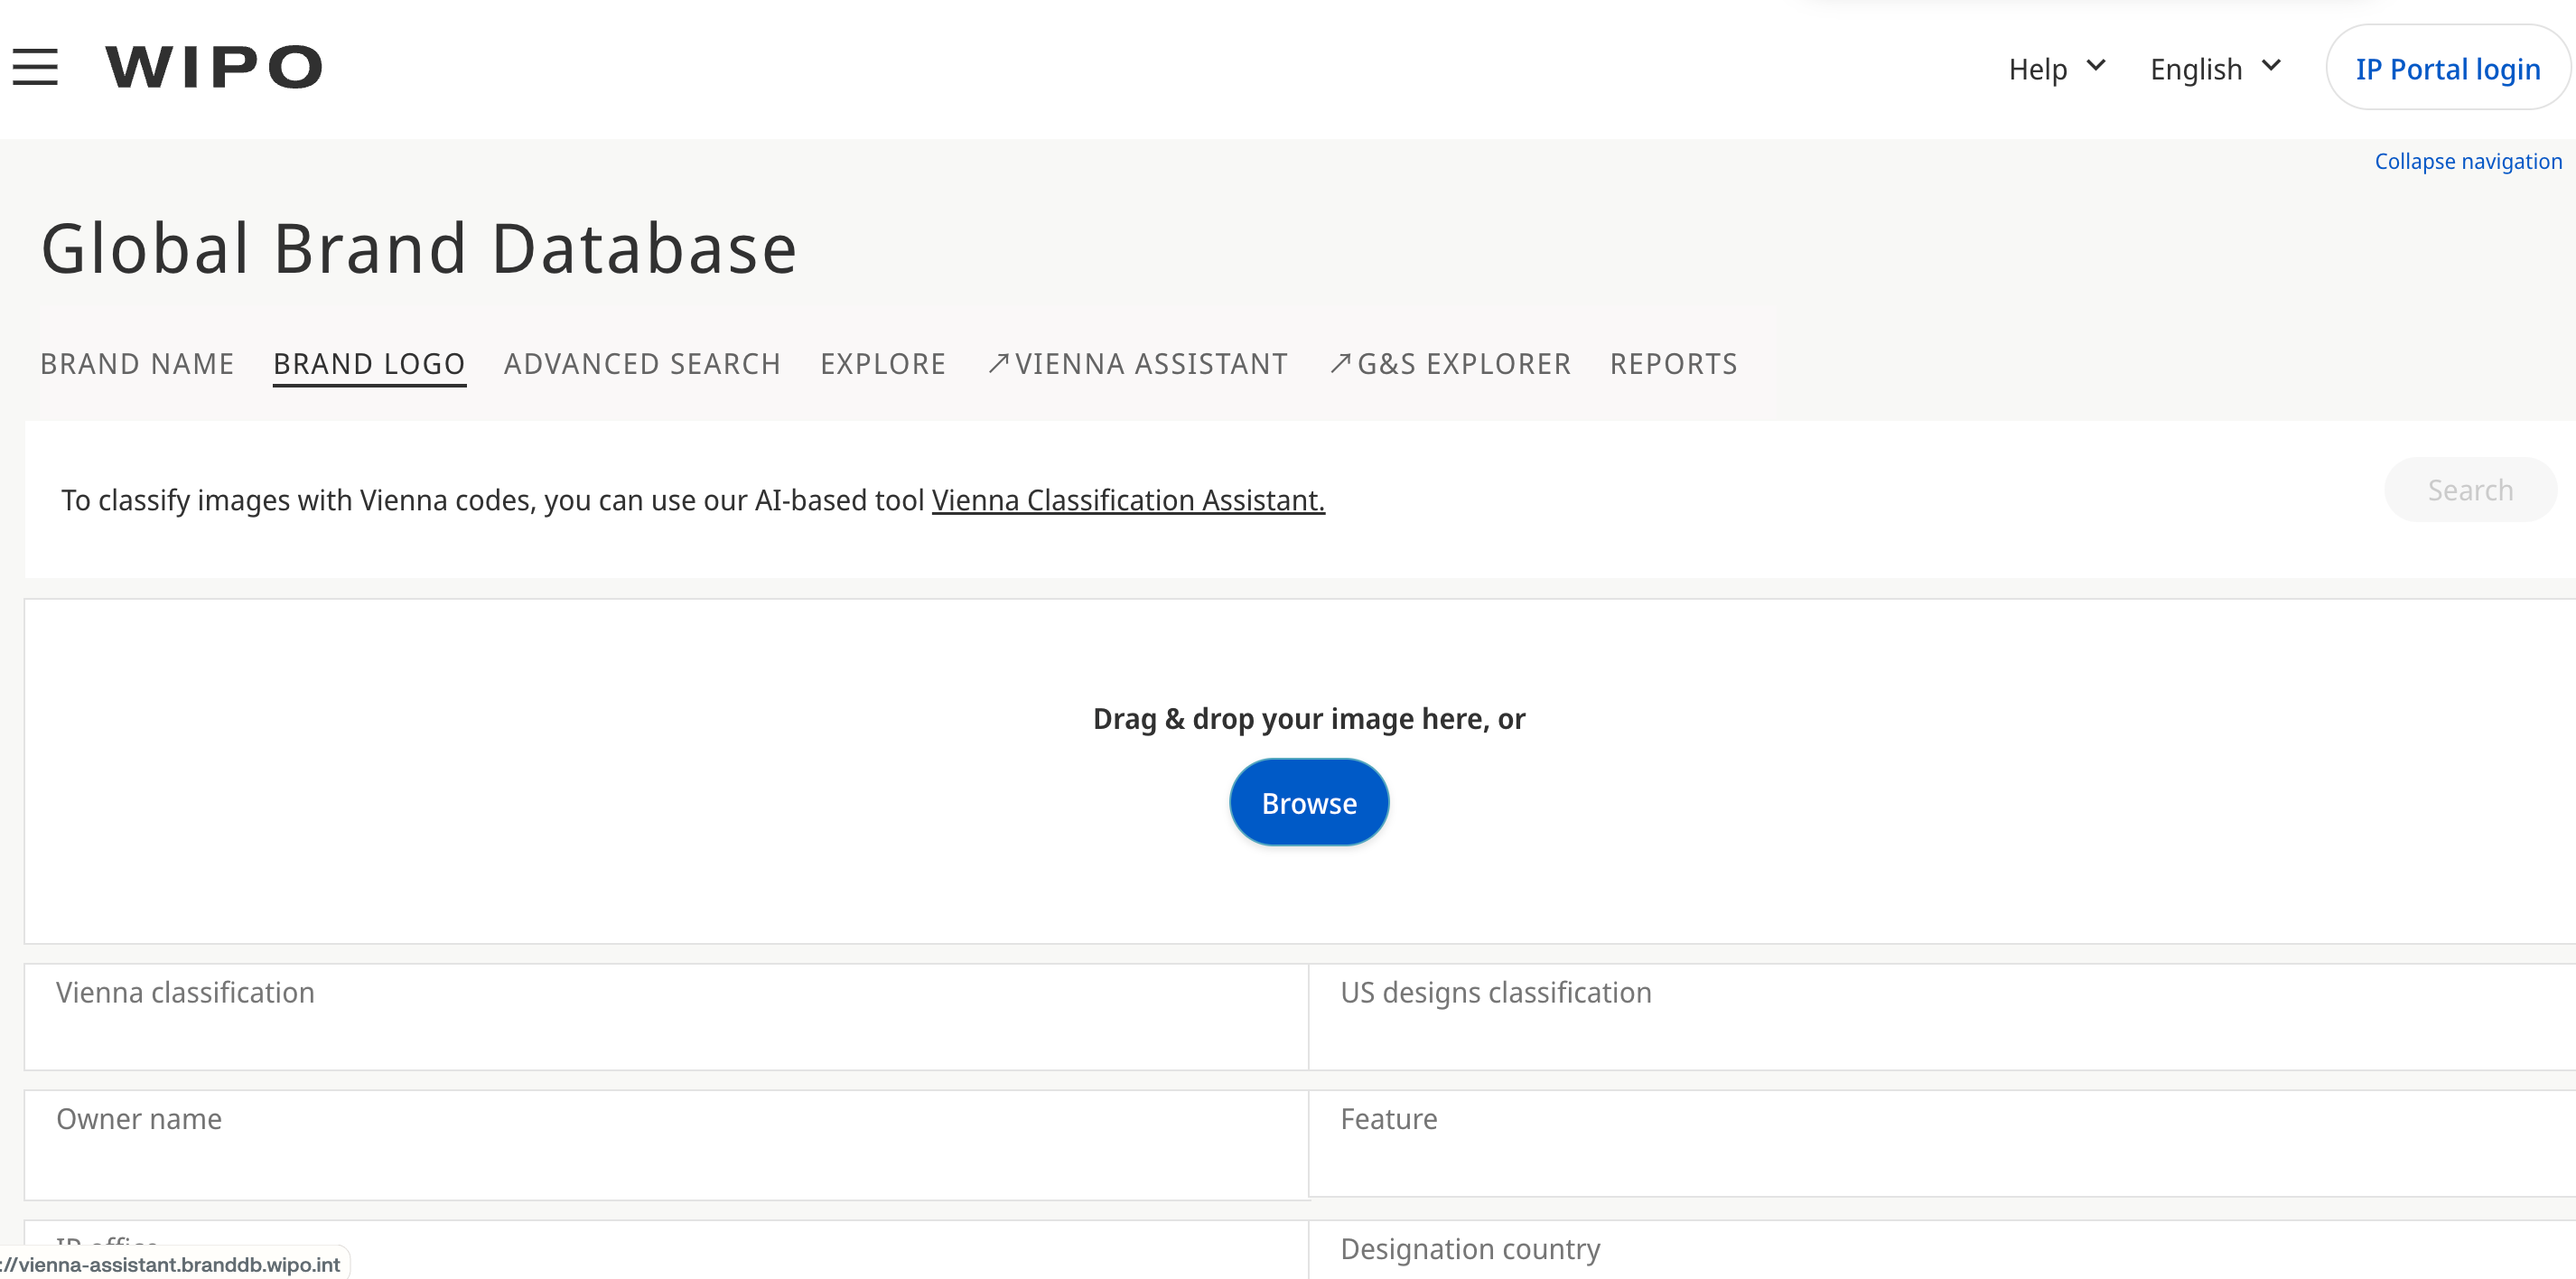Click the greyed-out Search button
Image resolution: width=2576 pixels, height=1279 pixels.
pyautogui.click(x=2470, y=490)
